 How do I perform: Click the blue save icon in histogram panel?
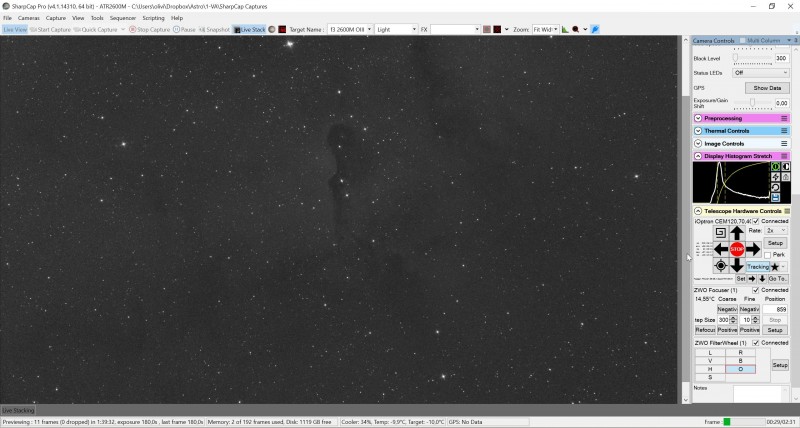click(776, 197)
